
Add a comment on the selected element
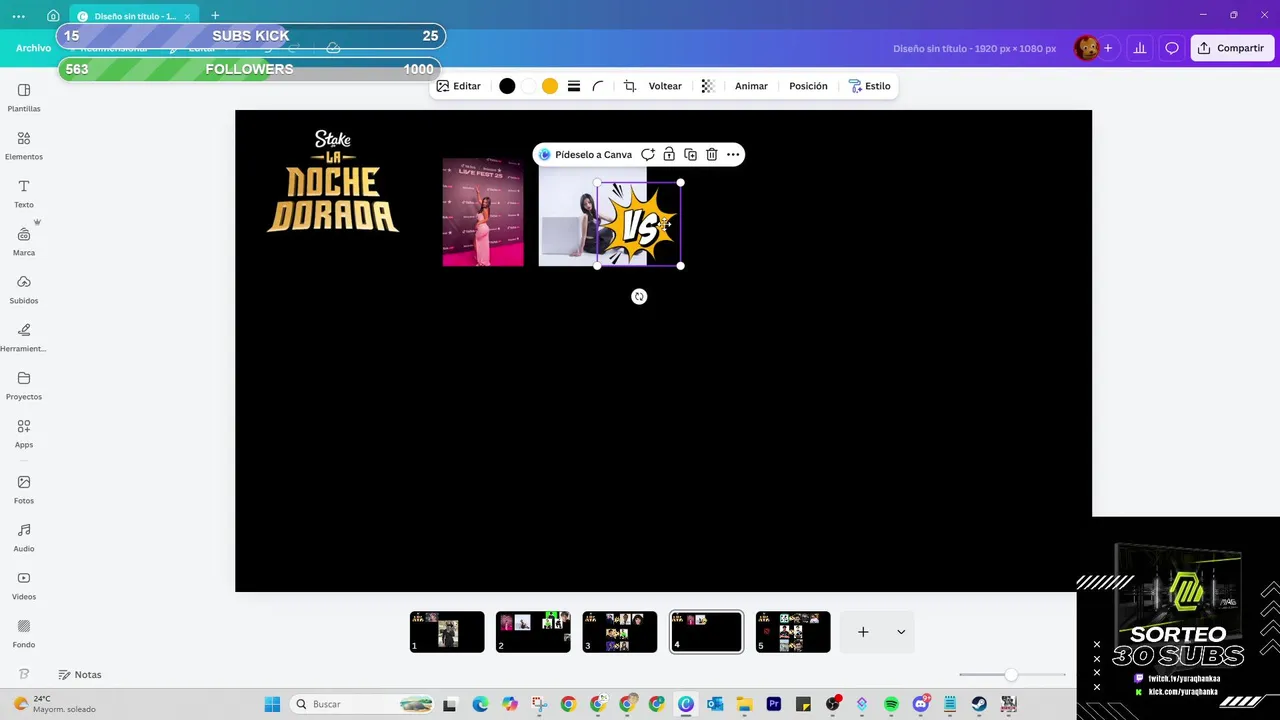648,154
